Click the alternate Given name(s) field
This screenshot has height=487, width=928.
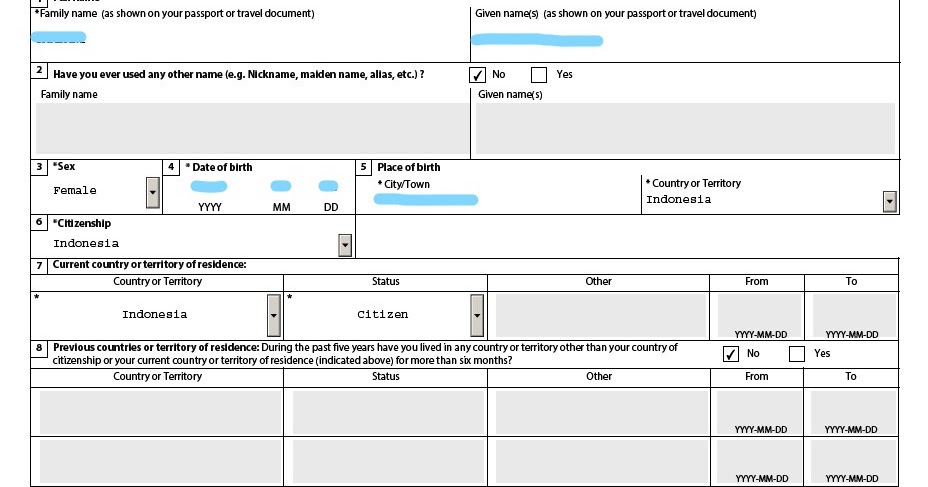(x=685, y=128)
